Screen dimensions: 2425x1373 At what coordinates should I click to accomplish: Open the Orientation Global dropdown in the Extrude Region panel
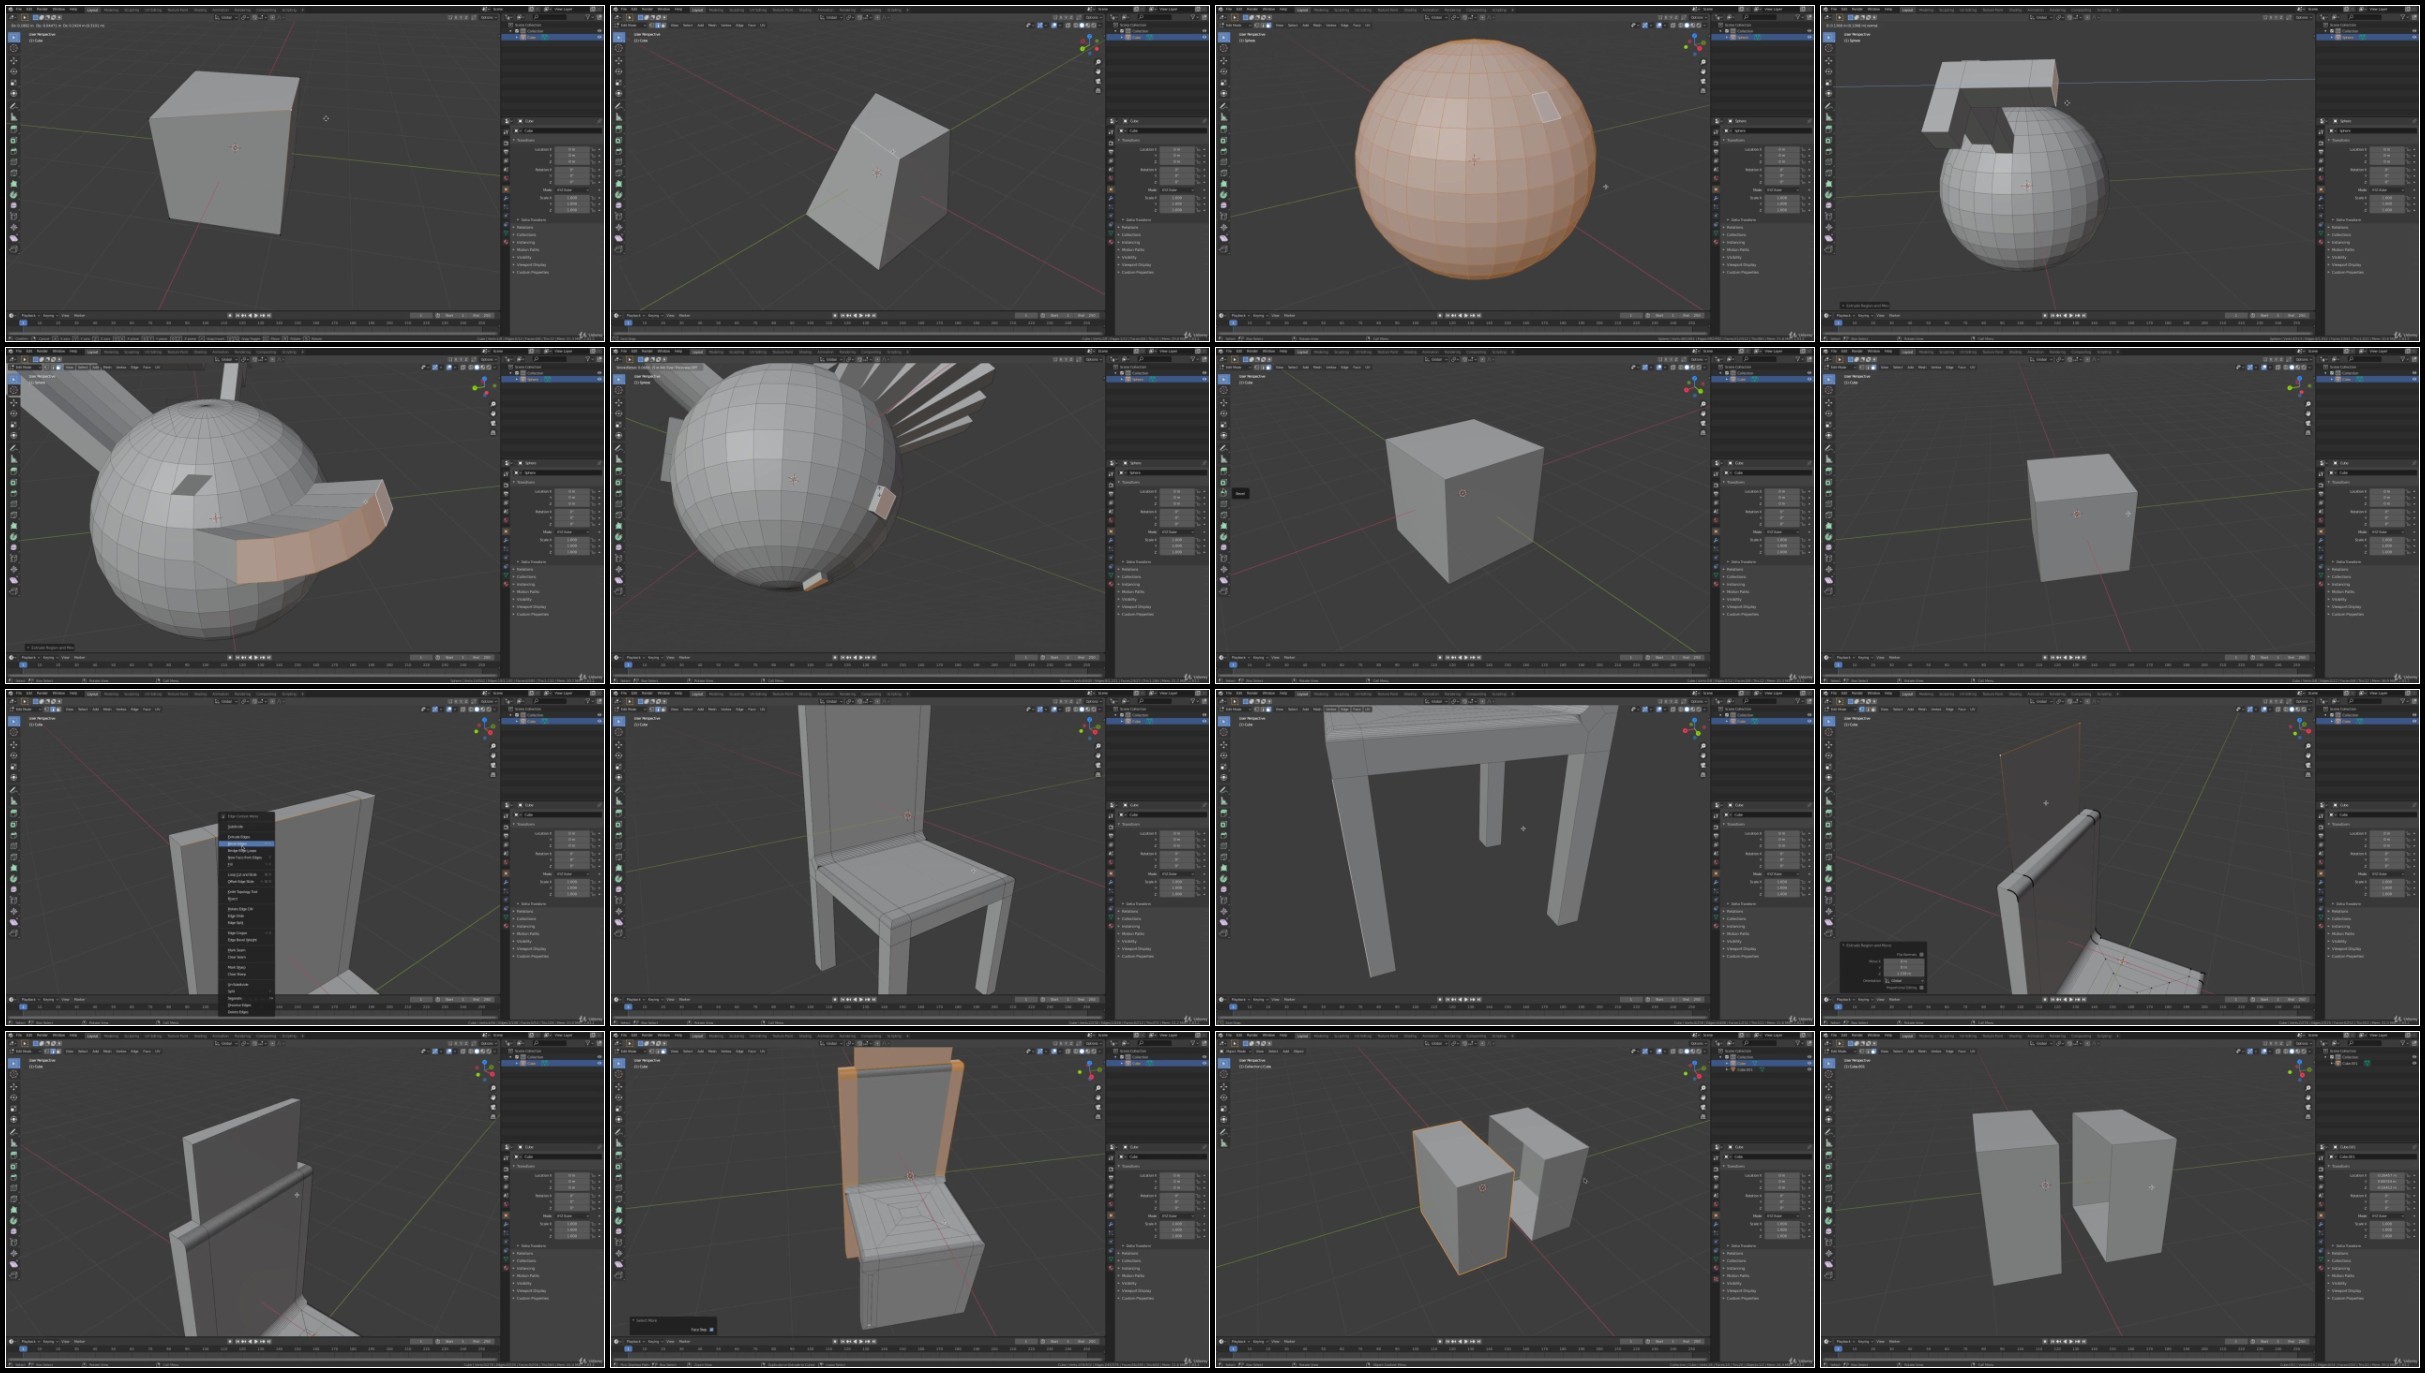coord(1904,980)
